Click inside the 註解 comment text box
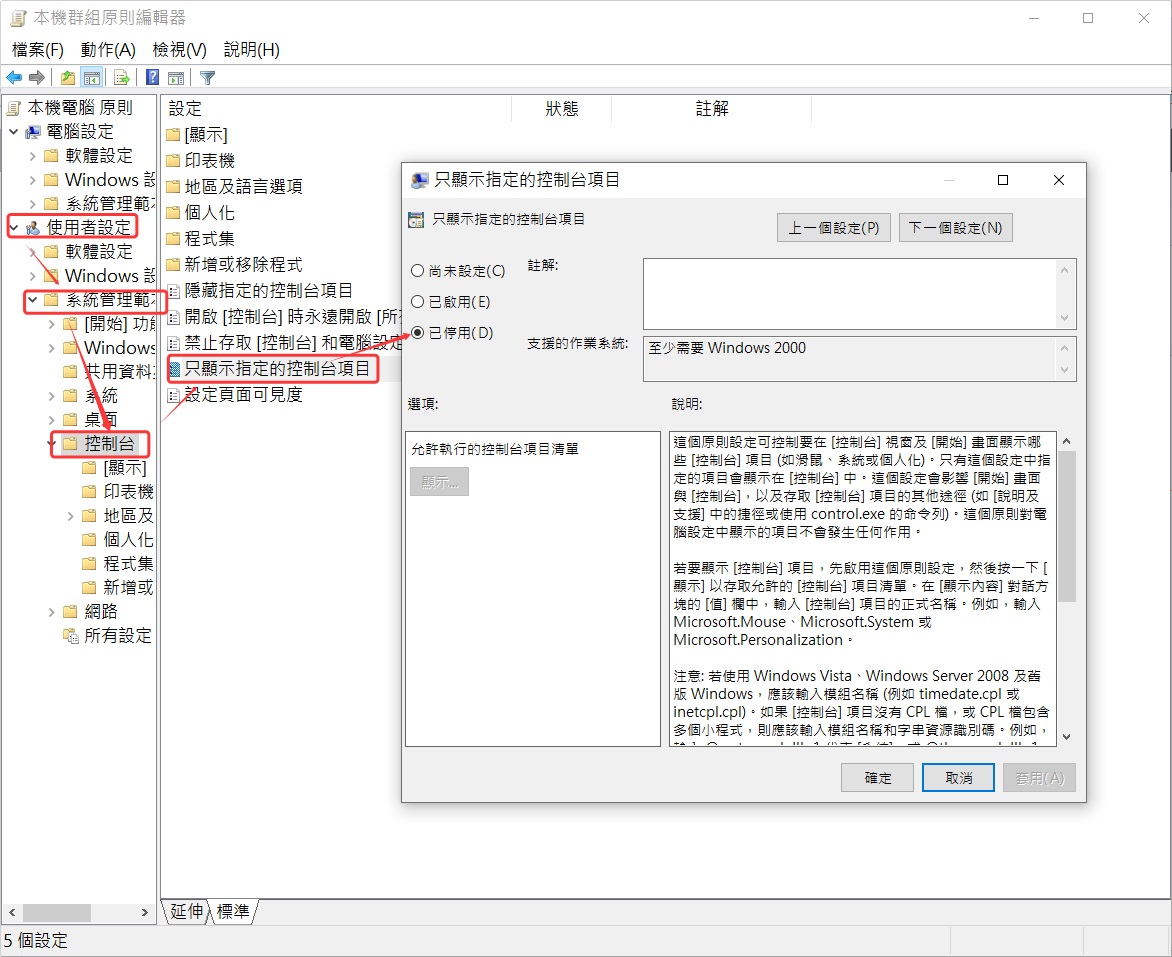The height and width of the screenshot is (957, 1172). tap(850, 294)
